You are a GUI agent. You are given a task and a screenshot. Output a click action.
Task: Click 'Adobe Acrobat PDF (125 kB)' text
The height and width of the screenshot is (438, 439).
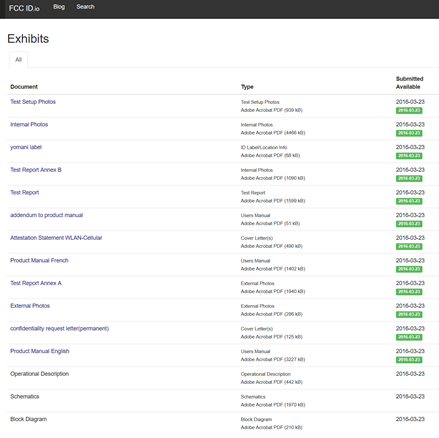pyautogui.click(x=272, y=337)
